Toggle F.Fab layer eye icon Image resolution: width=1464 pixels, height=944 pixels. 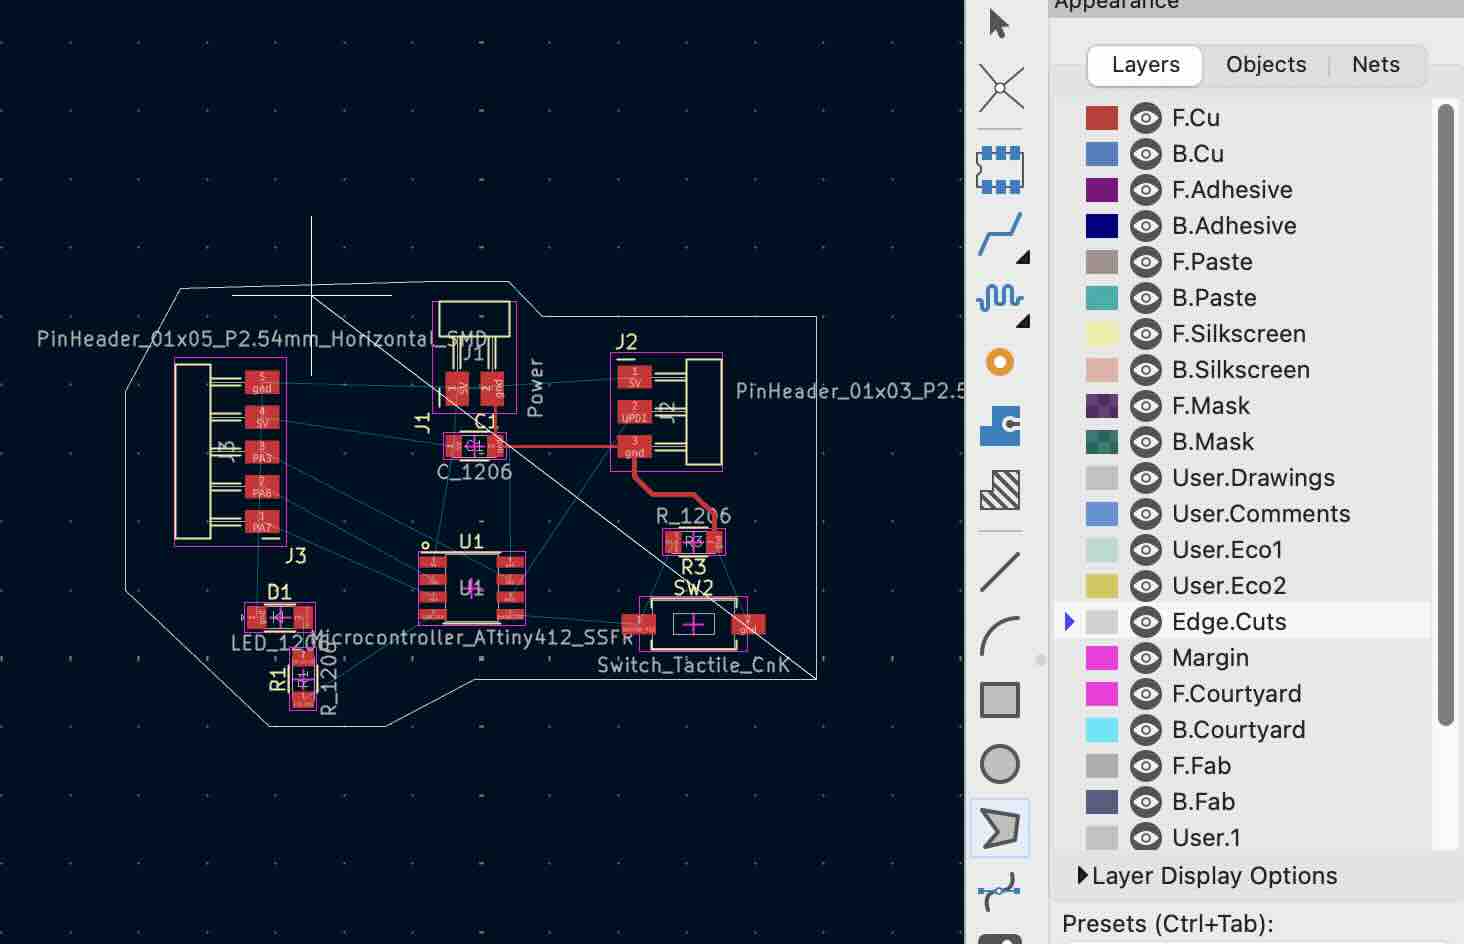tap(1146, 766)
